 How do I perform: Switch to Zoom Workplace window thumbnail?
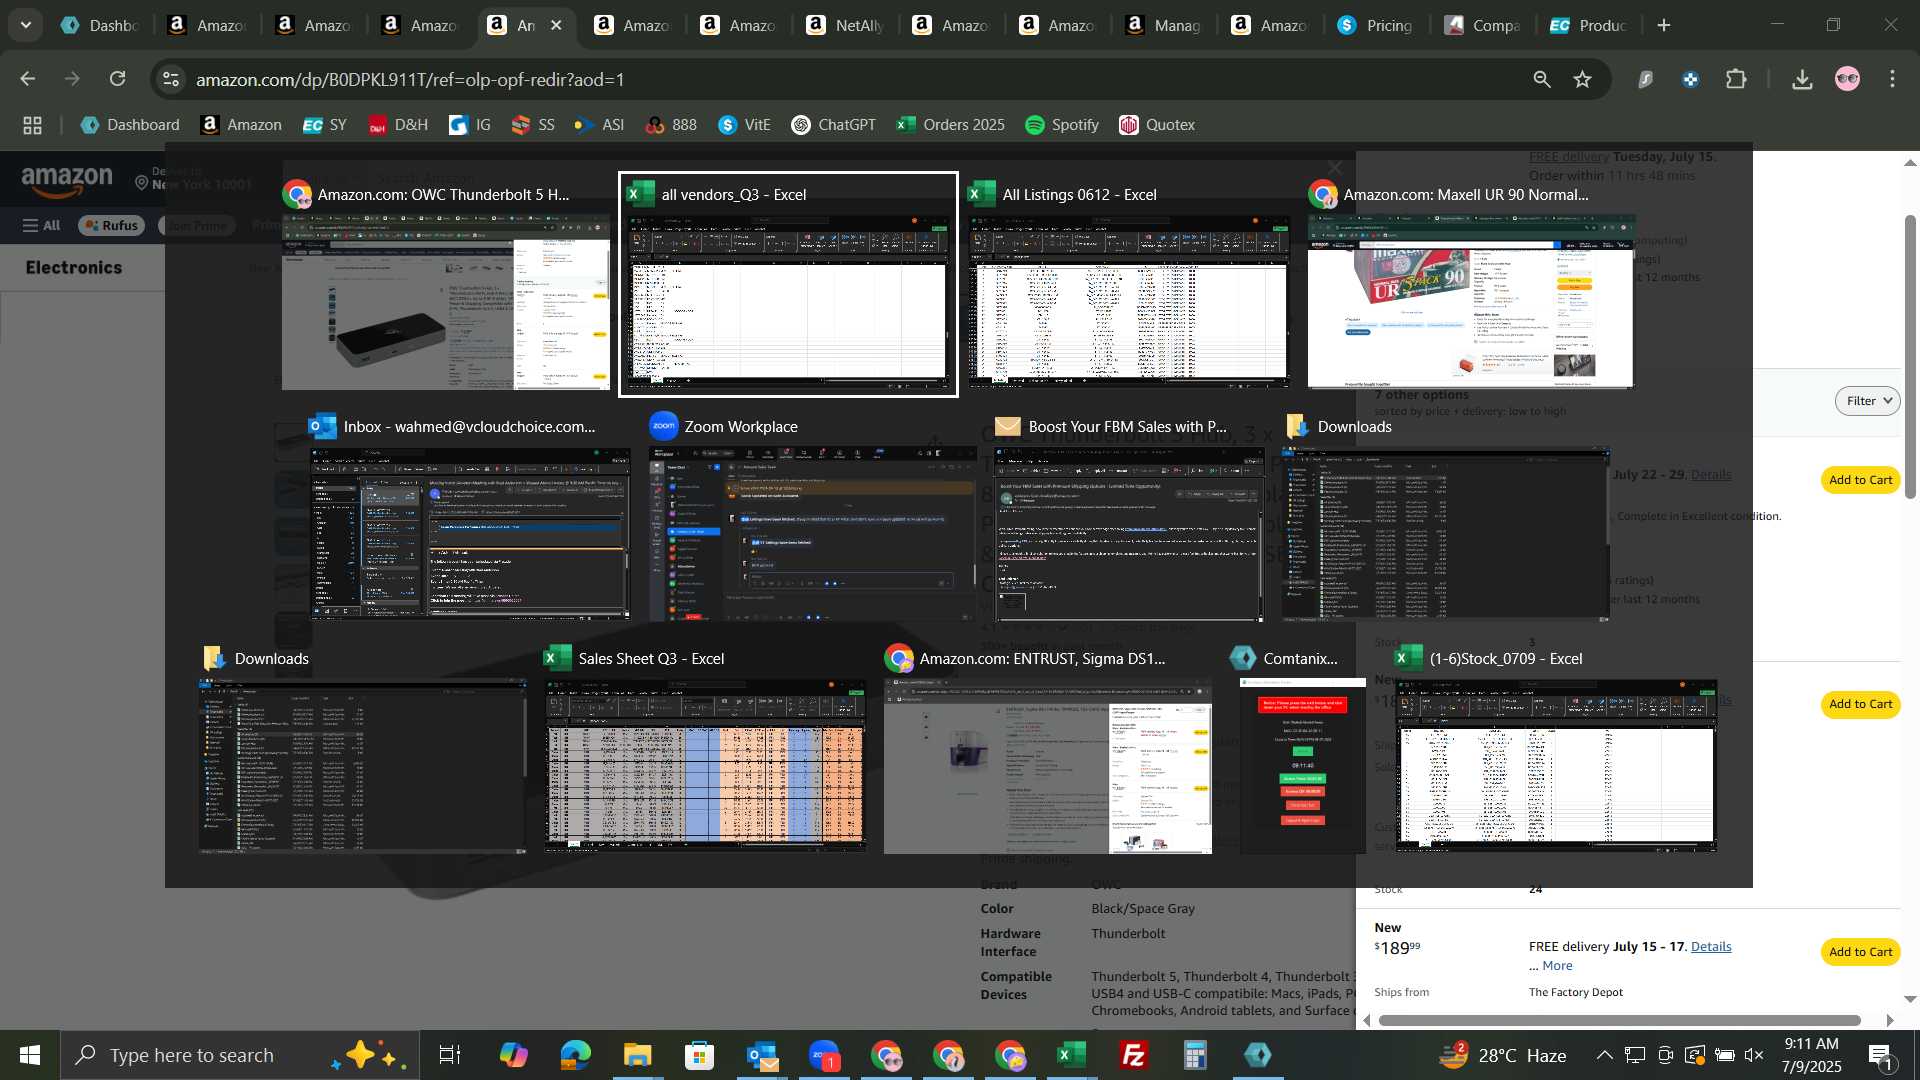(x=812, y=517)
